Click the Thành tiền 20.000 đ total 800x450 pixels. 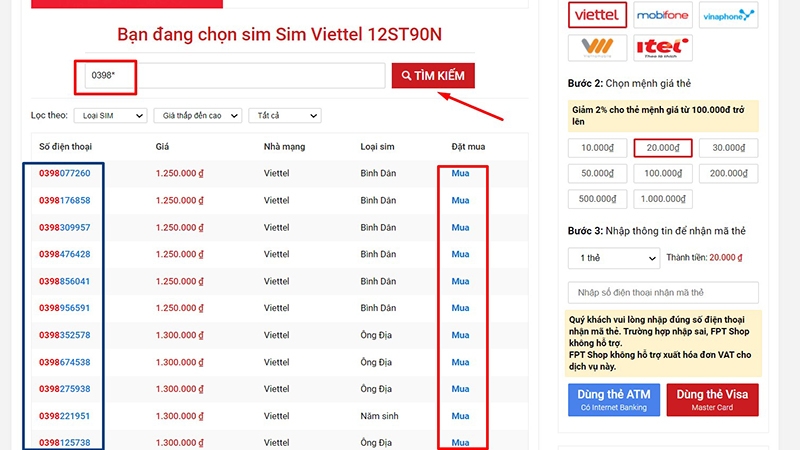coord(704,258)
